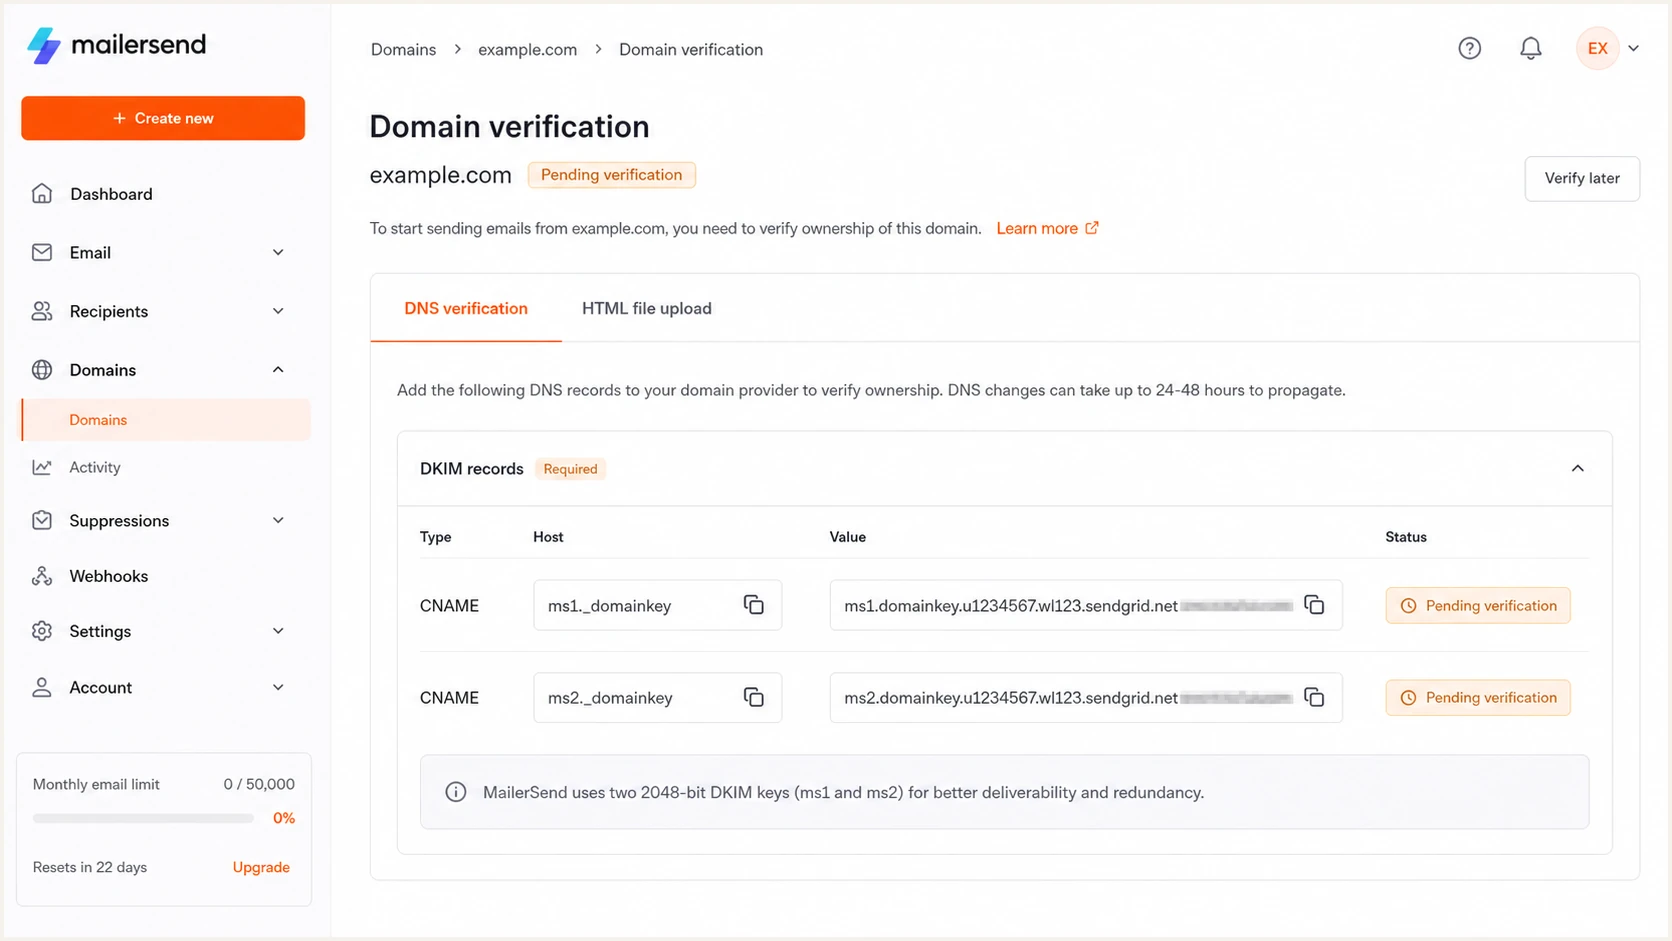This screenshot has height=941, width=1672.
Task: Click the Recipients people icon
Action: coord(42,311)
